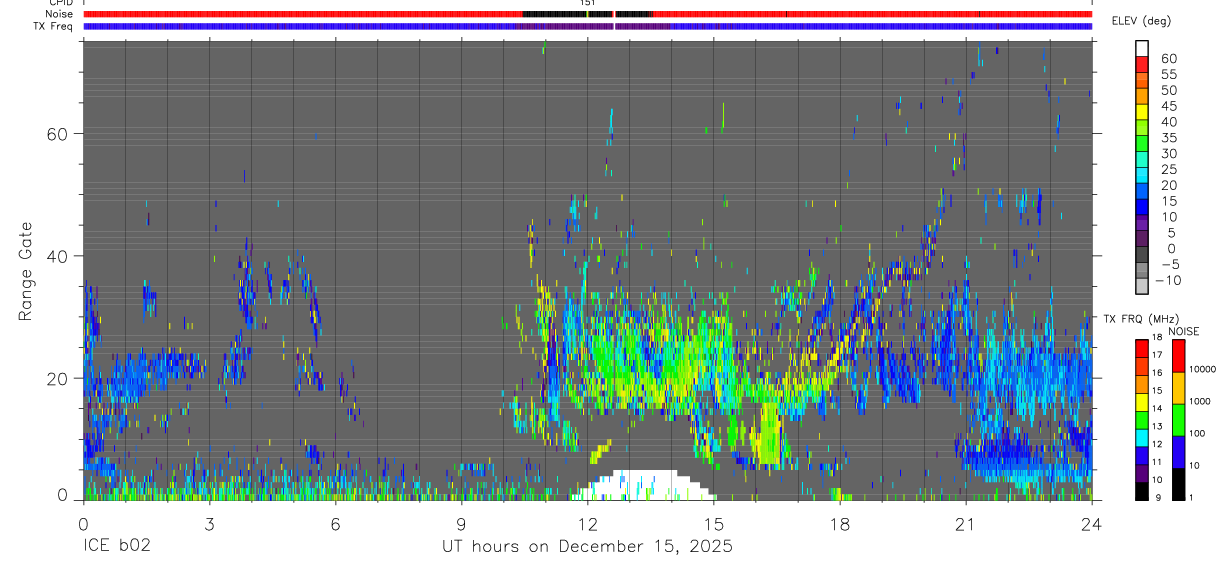Pick the black bottom segment of TX FRQ colorbar
1228x567 pixels.
tap(1142, 491)
